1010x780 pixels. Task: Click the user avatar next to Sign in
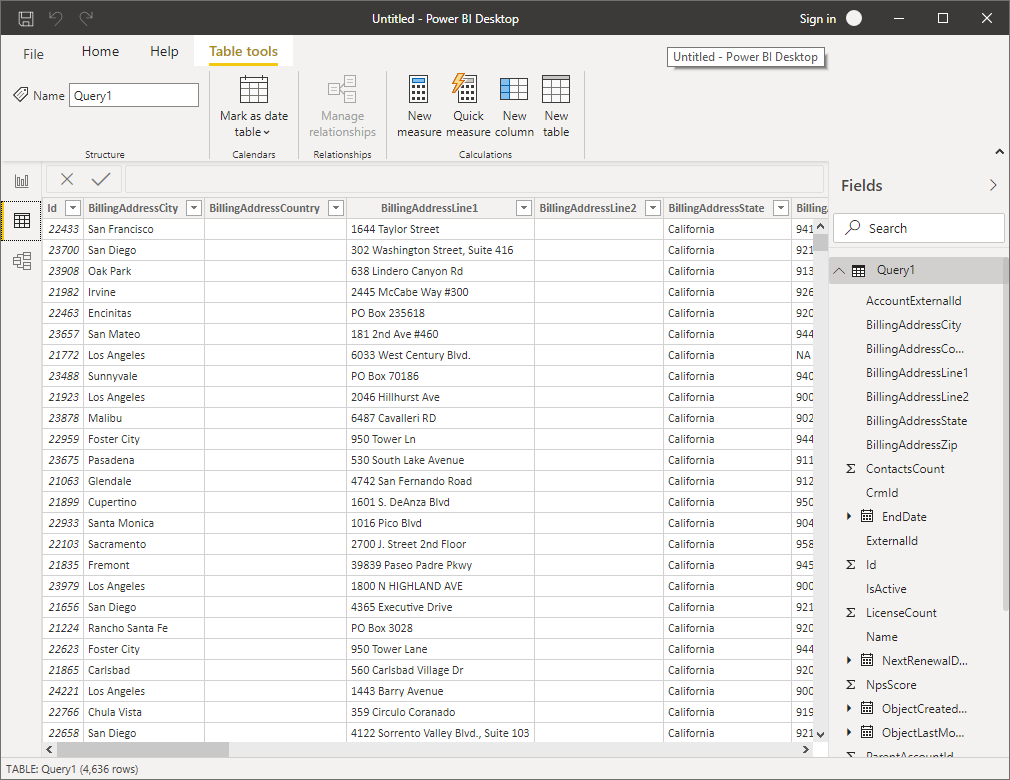click(854, 19)
